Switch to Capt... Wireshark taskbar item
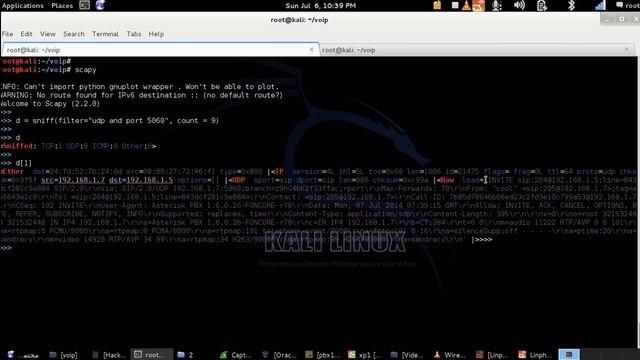 tap(235, 355)
